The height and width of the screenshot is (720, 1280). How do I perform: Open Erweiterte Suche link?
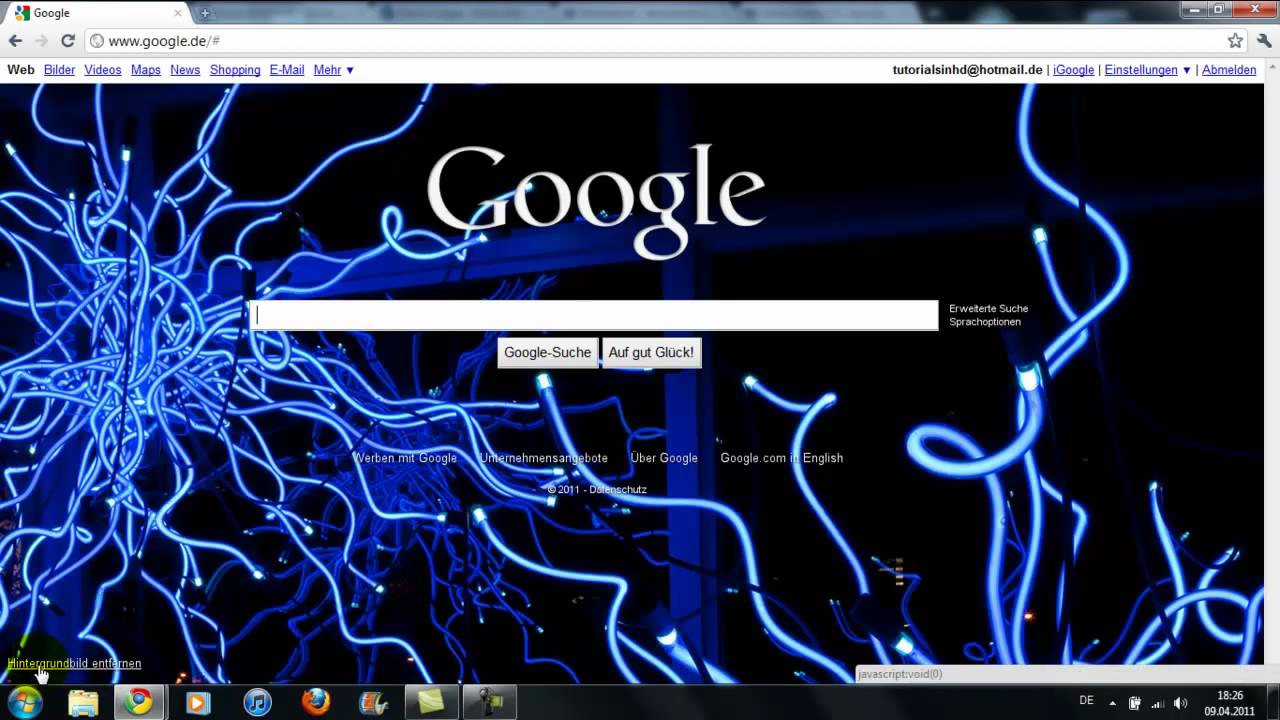(989, 309)
